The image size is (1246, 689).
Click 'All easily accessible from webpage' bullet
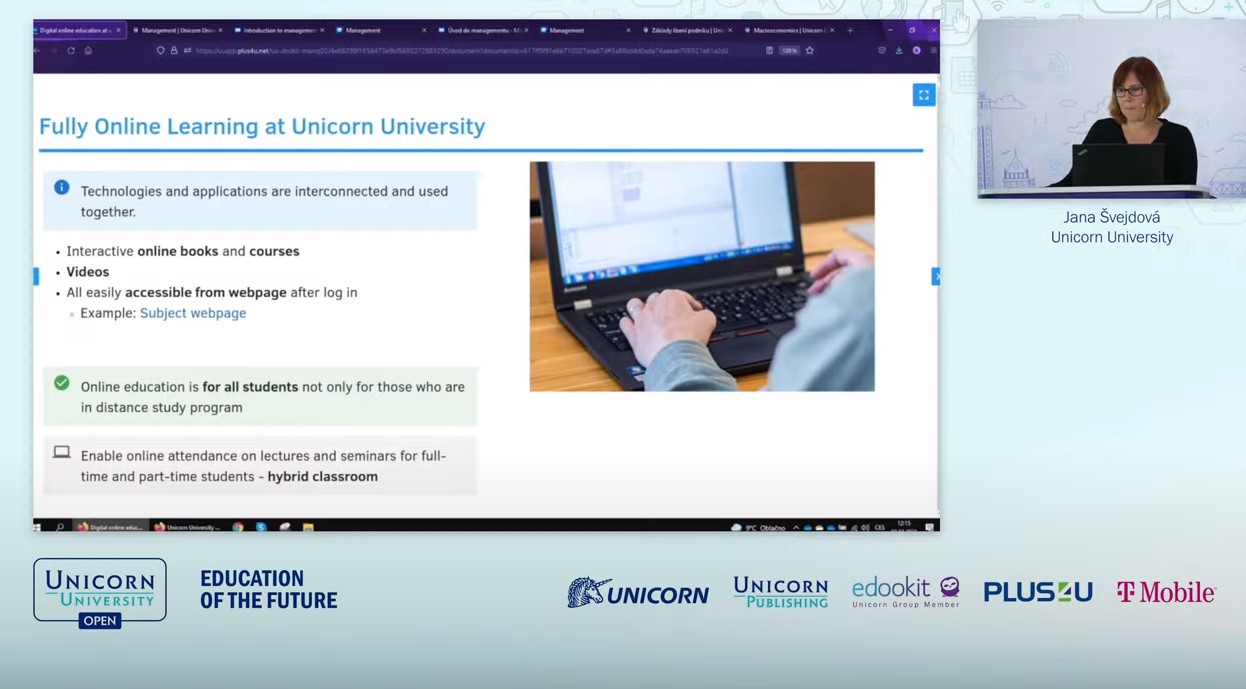(x=212, y=293)
